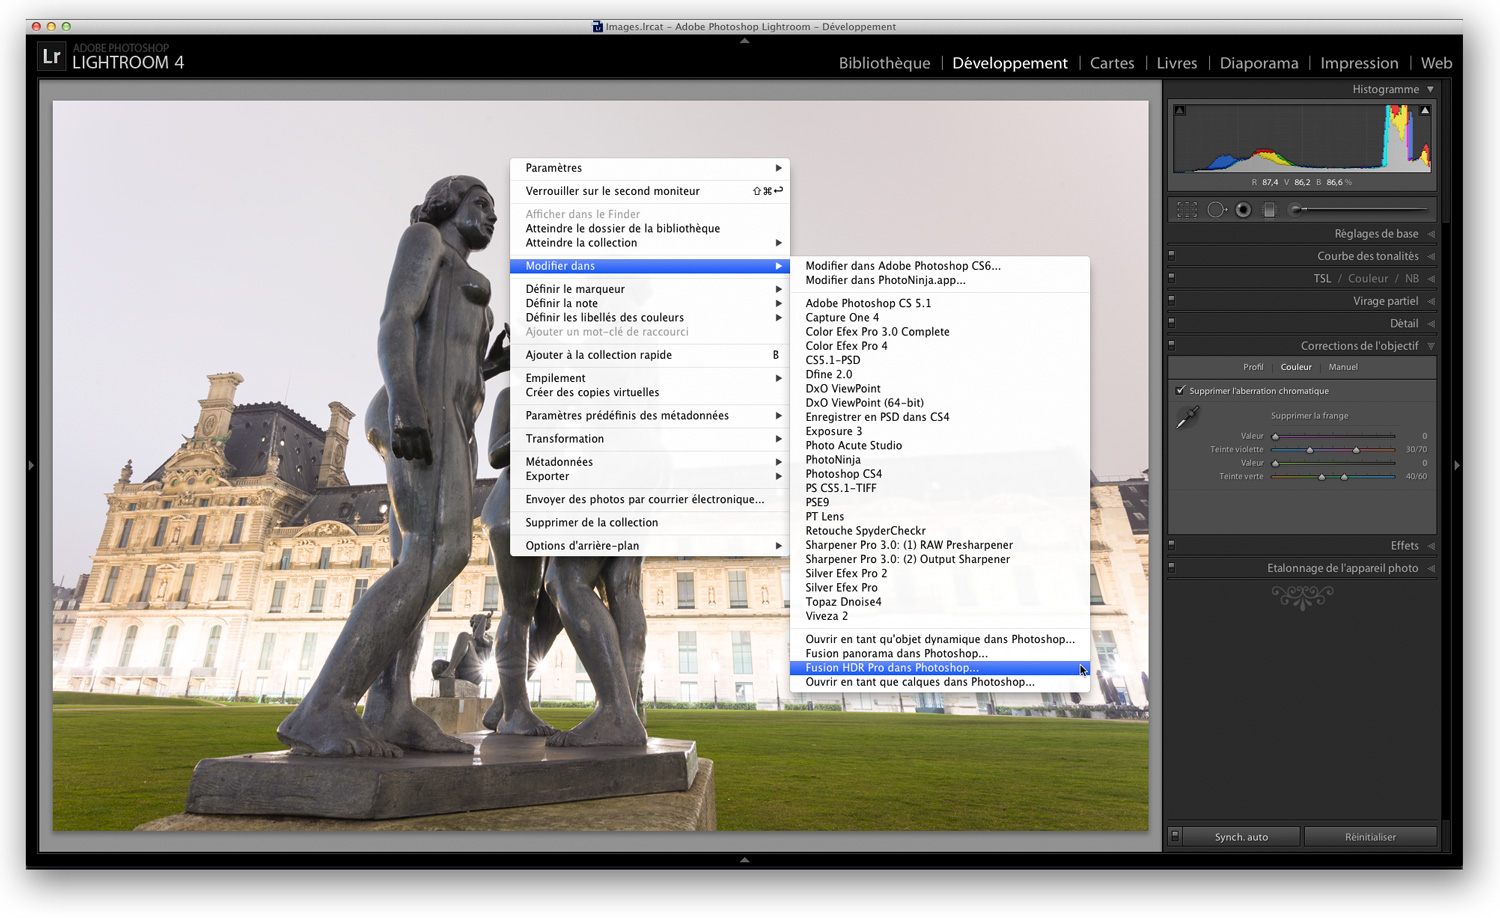Show the bottom filmstrip panel arrow
This screenshot has width=1500, height=918.
click(x=744, y=859)
